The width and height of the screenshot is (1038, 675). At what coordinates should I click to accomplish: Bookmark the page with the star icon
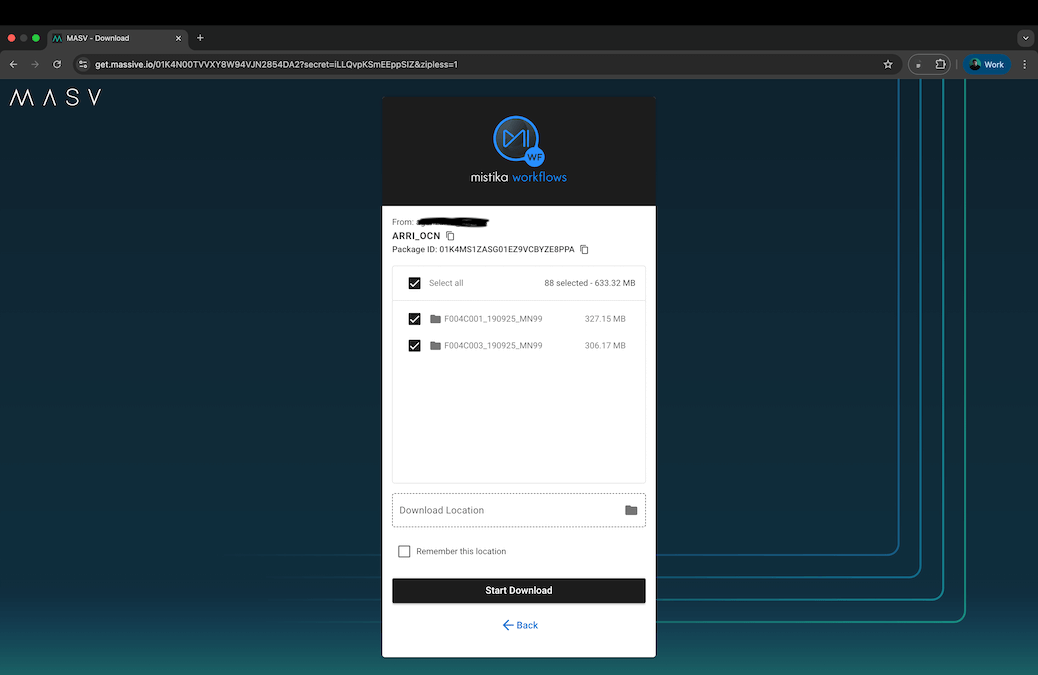click(887, 63)
